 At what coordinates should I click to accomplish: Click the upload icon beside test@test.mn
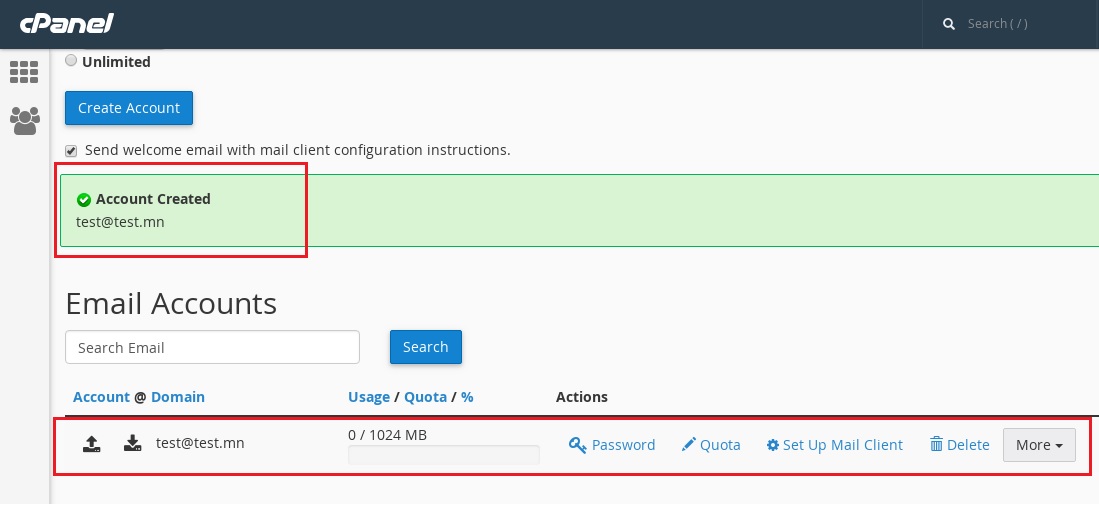(91, 443)
